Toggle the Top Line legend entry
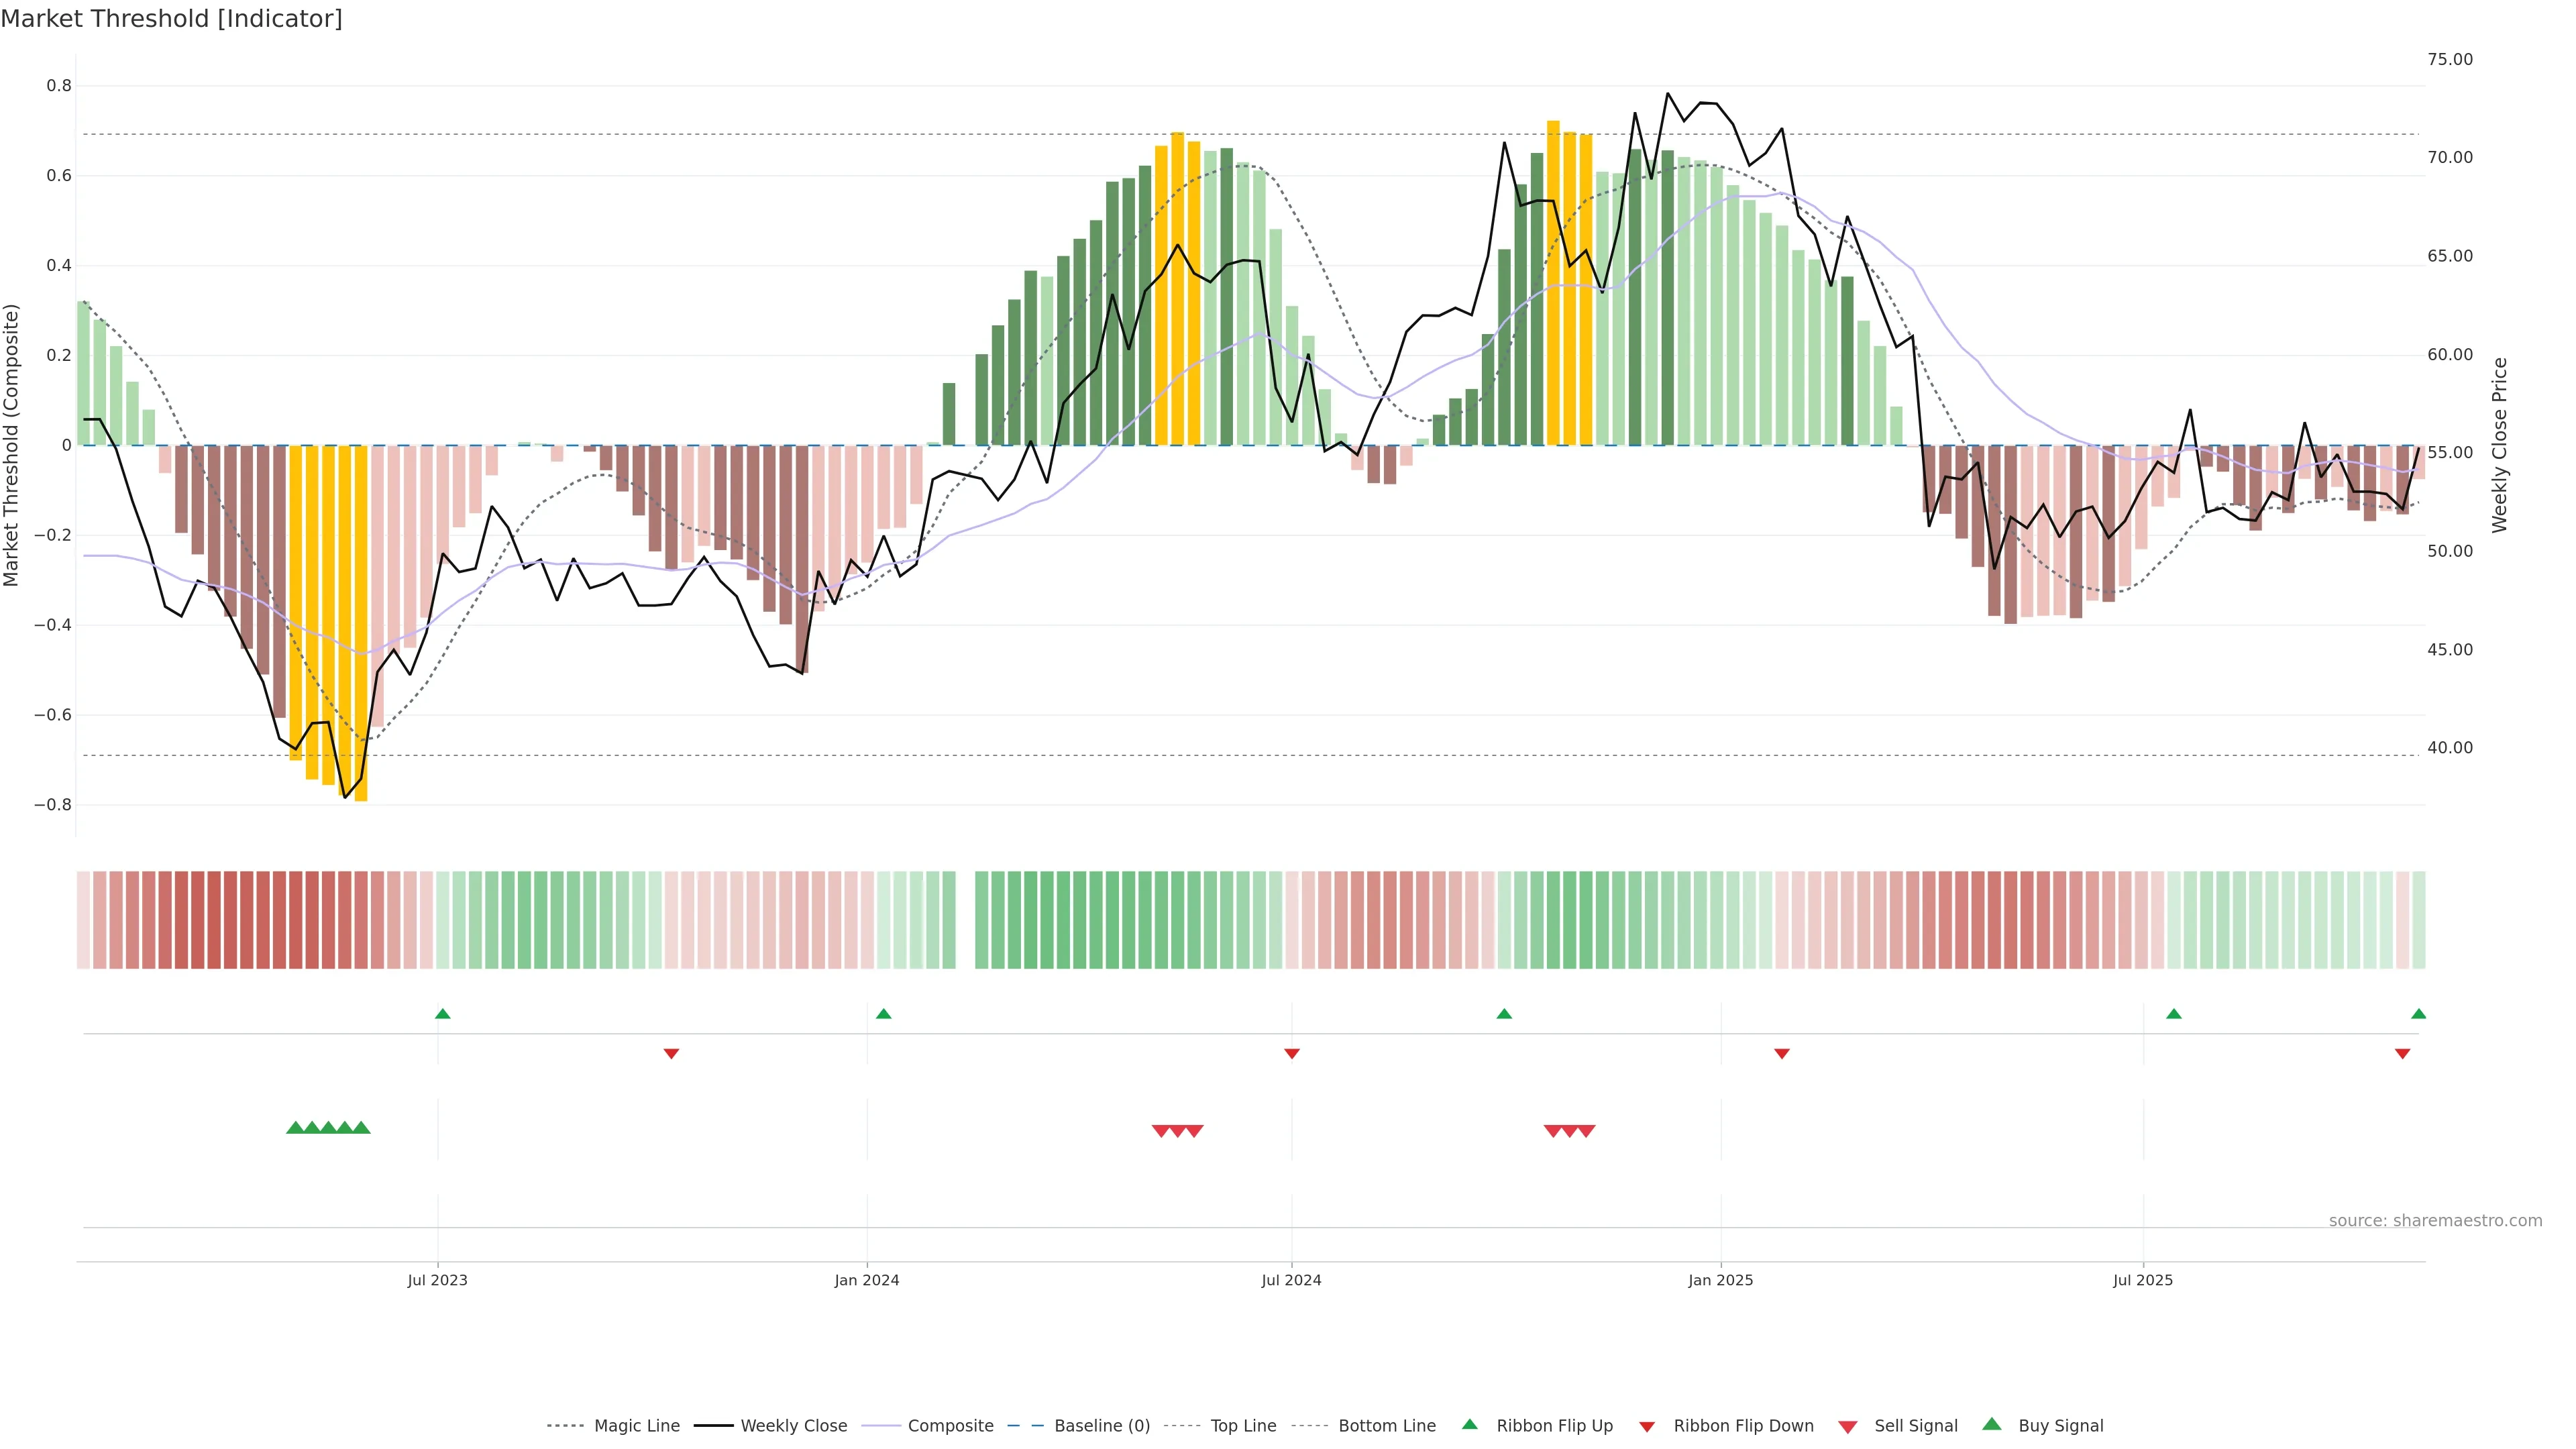The image size is (2576, 1449). (x=1243, y=1426)
